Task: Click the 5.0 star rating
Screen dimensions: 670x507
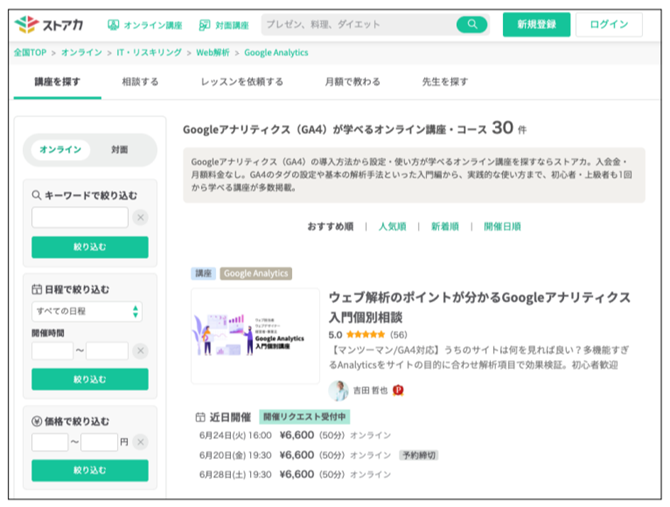Action: point(356,334)
